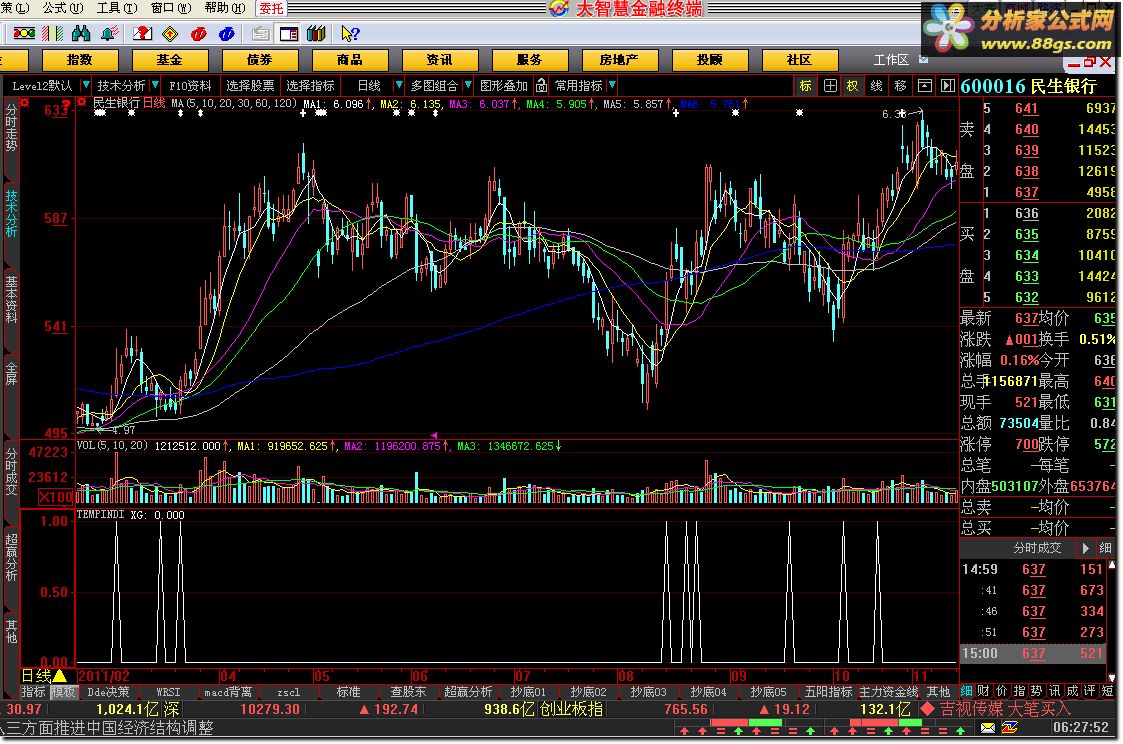Viewport: 1123px width, 744px height.
Task: Select the macd背离 indicator tab
Action: [x=228, y=692]
